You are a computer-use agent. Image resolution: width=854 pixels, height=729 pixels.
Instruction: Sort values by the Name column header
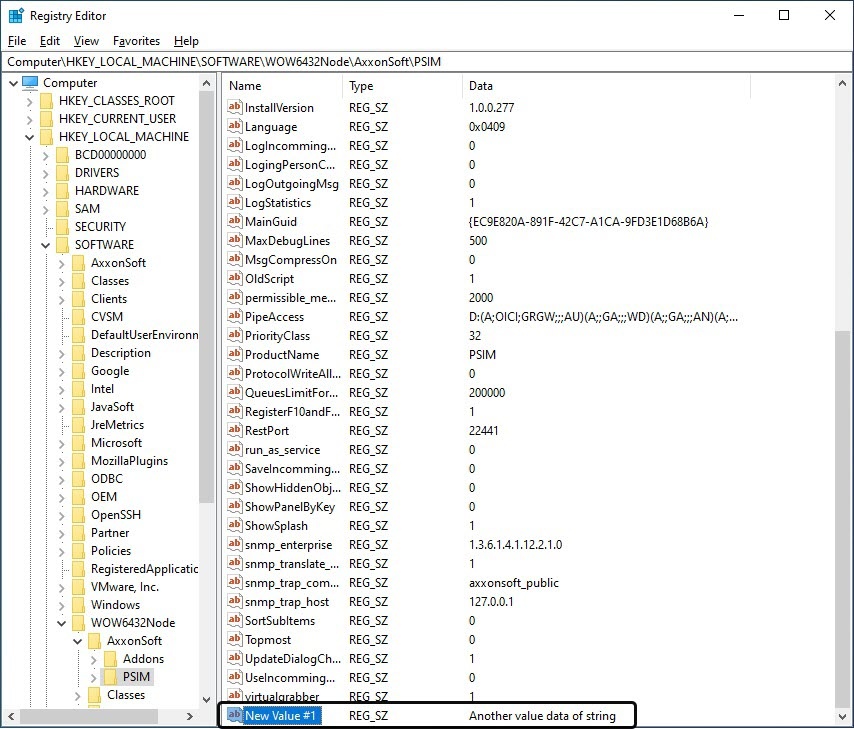tap(282, 86)
